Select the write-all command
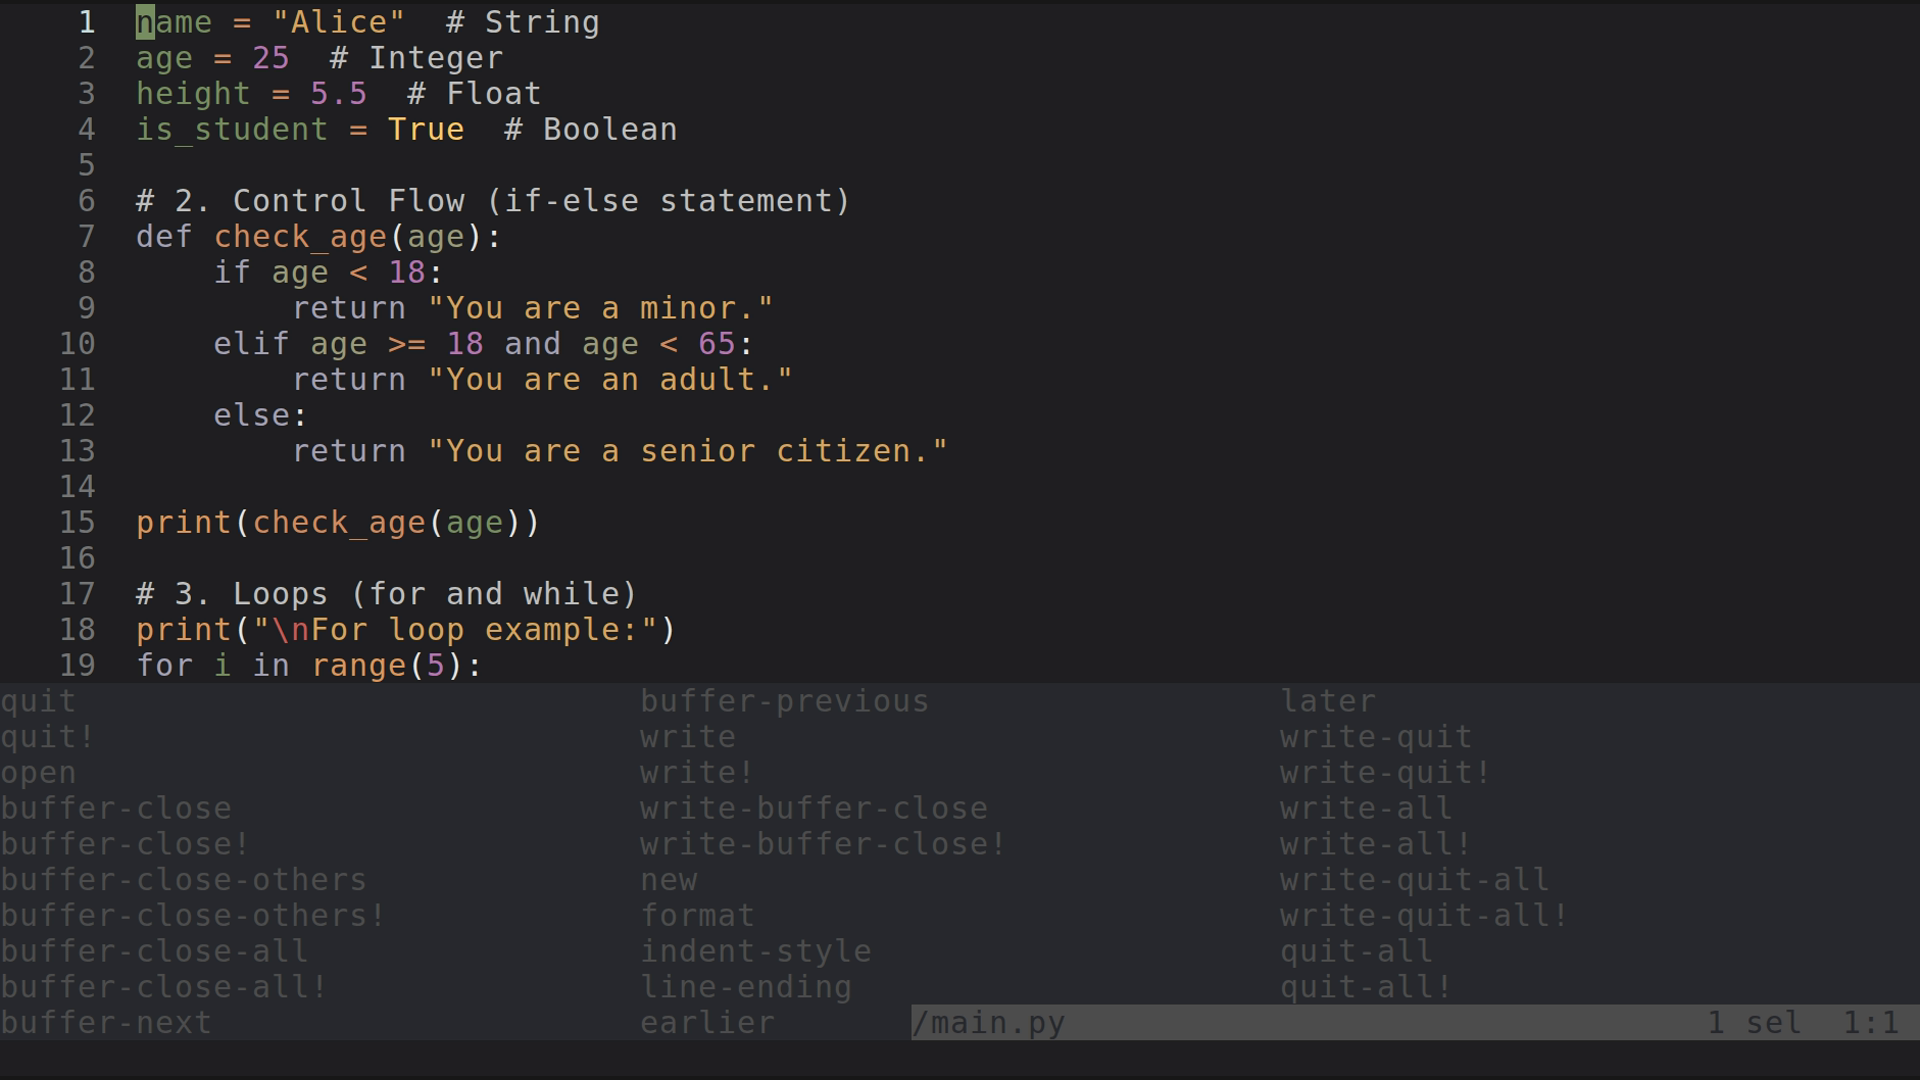Screen dimensions: 1920x1080 pos(1364,808)
